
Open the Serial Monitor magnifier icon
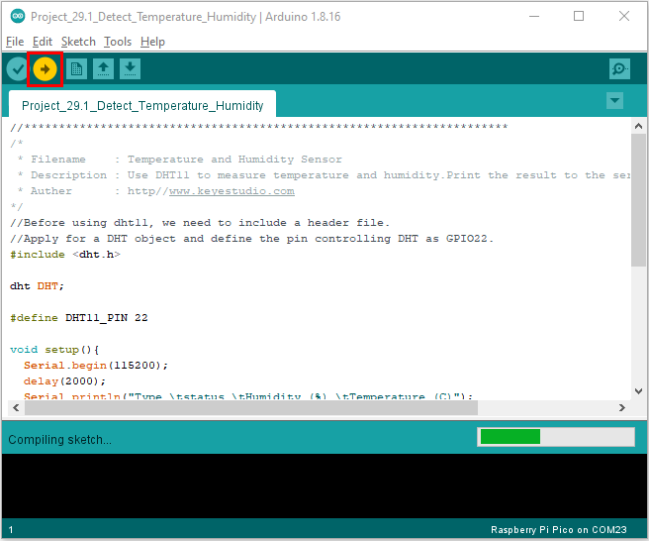click(620, 69)
